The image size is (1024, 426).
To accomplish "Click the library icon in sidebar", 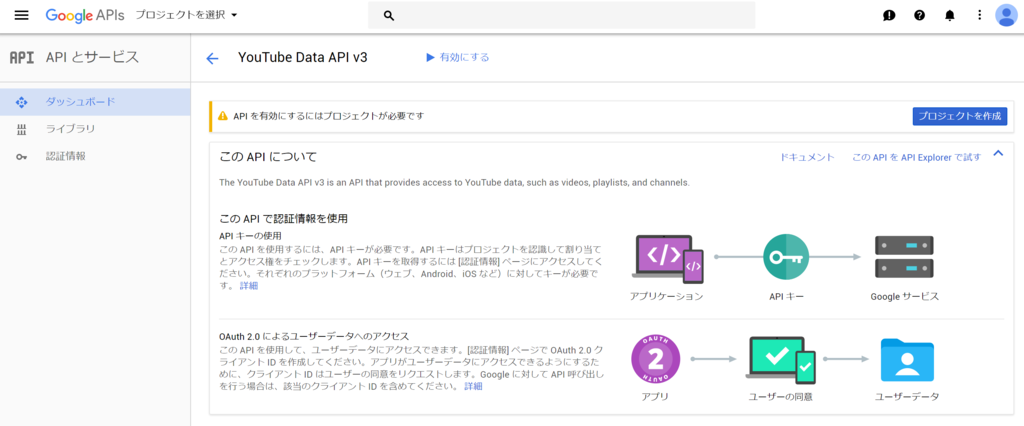I will [x=21, y=130].
